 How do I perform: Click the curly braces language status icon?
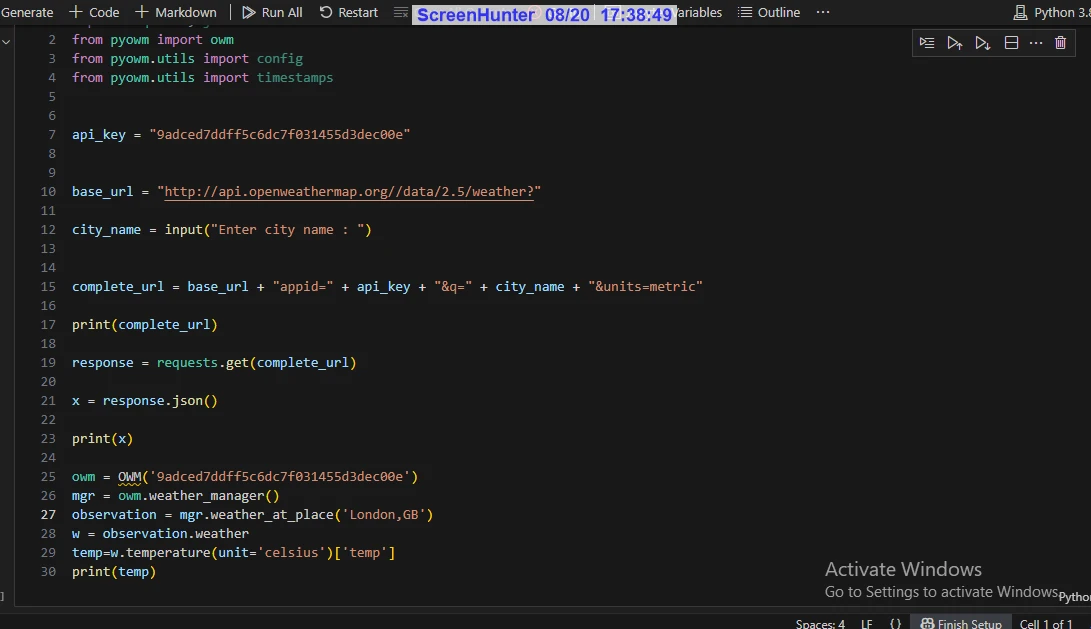(x=895, y=623)
